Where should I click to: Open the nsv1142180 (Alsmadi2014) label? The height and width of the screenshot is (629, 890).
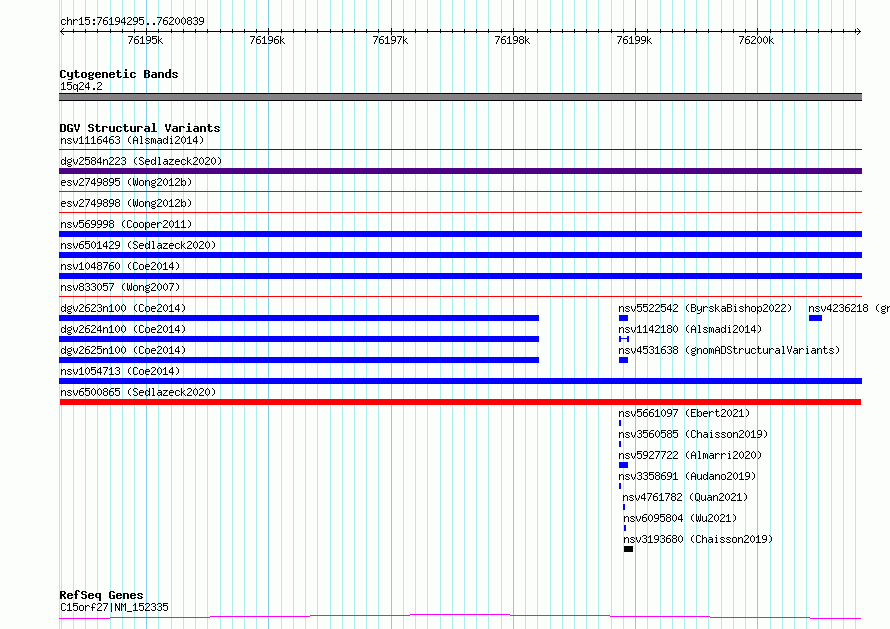point(690,329)
